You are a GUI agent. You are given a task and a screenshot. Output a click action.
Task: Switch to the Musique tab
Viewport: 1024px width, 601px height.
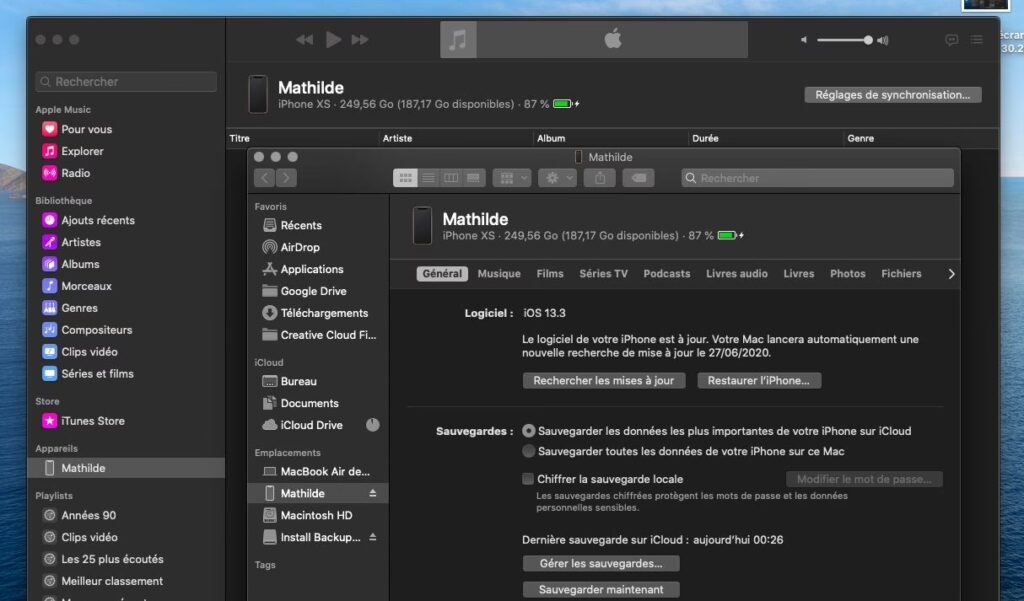pos(499,274)
